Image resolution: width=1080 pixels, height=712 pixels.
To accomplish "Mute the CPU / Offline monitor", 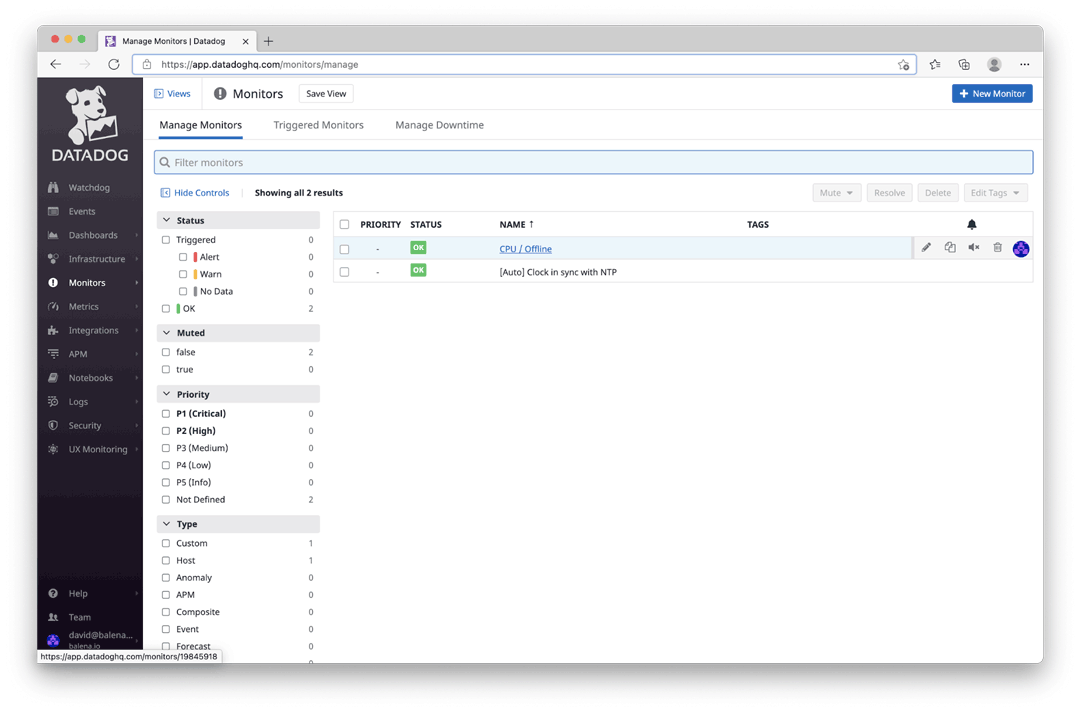I will [973, 247].
